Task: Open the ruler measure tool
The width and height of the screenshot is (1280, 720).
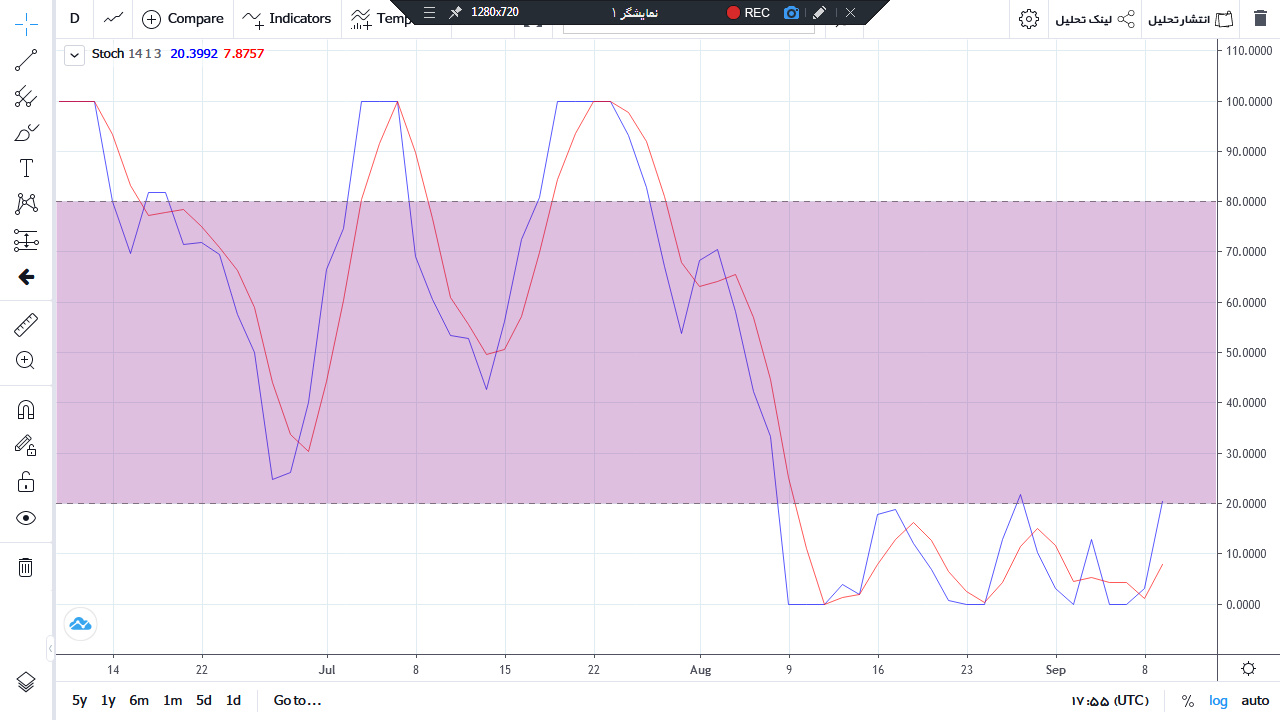Action: tap(26, 325)
